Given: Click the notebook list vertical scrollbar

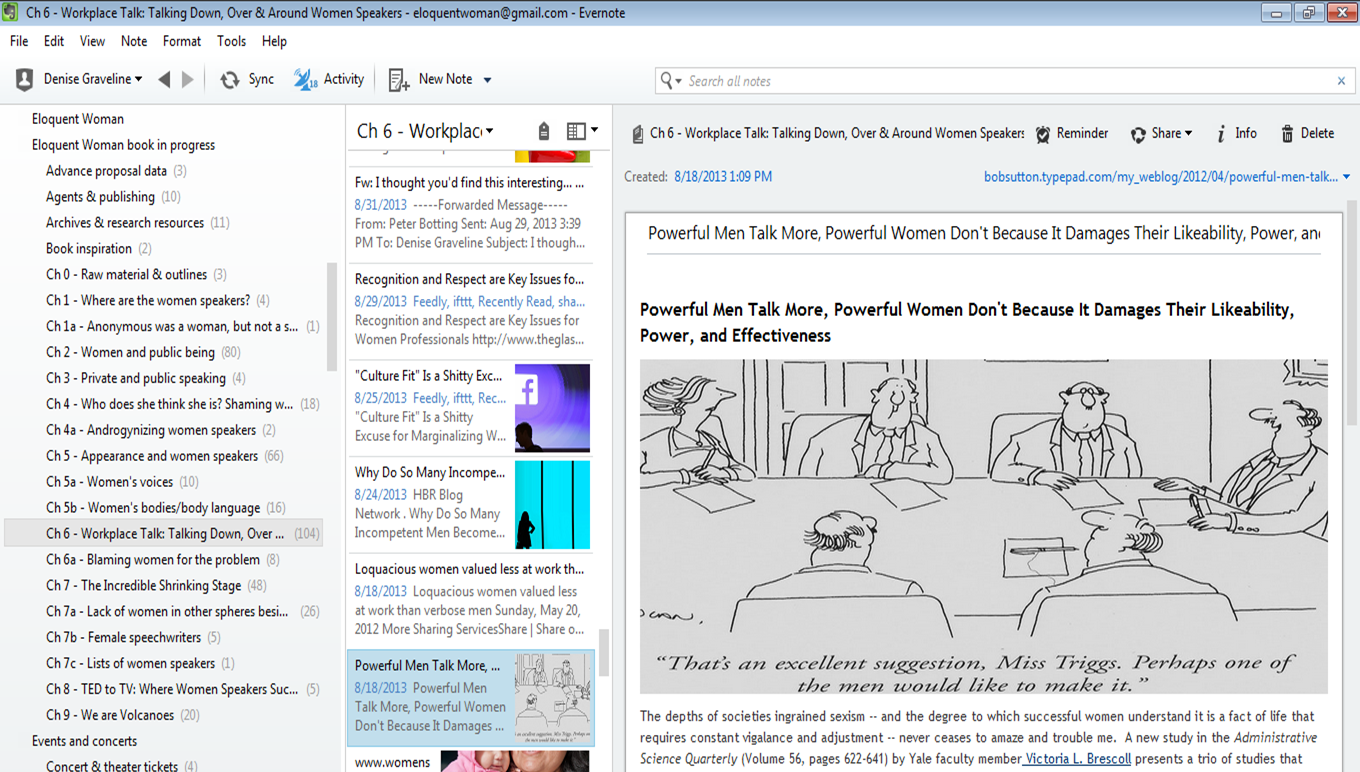Looking at the screenshot, I should pyautogui.click(x=332, y=317).
